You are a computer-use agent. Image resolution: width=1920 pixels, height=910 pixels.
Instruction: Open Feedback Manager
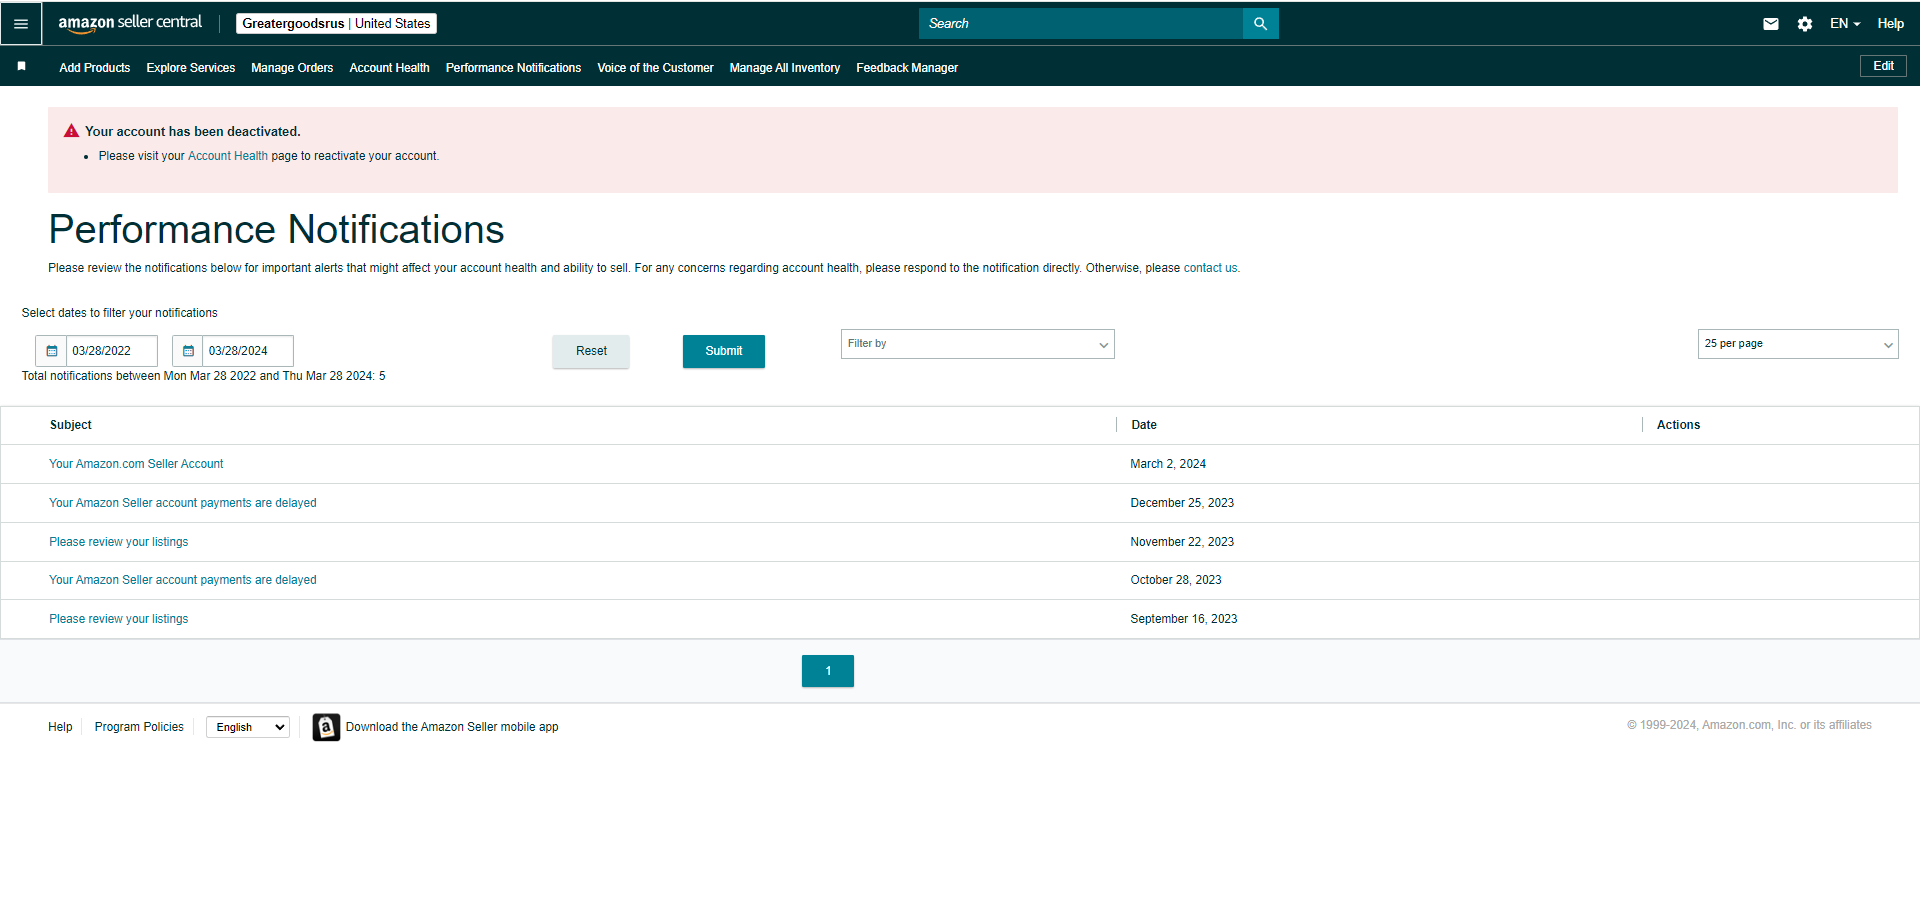[907, 68]
